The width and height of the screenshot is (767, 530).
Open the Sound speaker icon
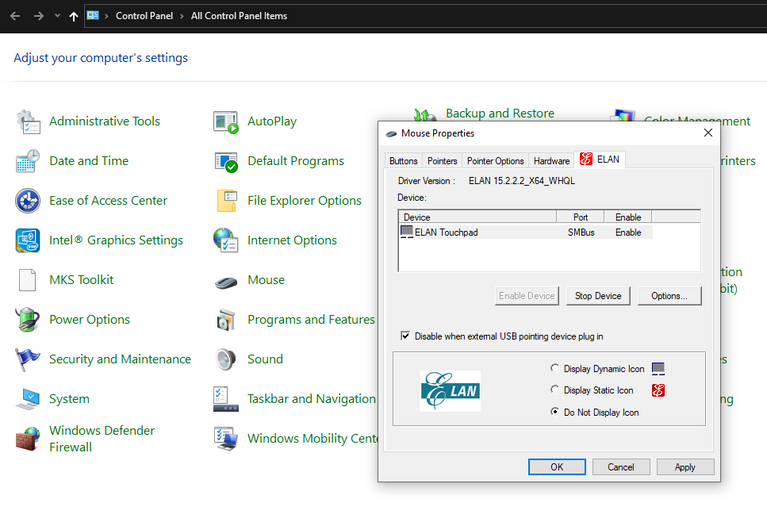[226, 359]
